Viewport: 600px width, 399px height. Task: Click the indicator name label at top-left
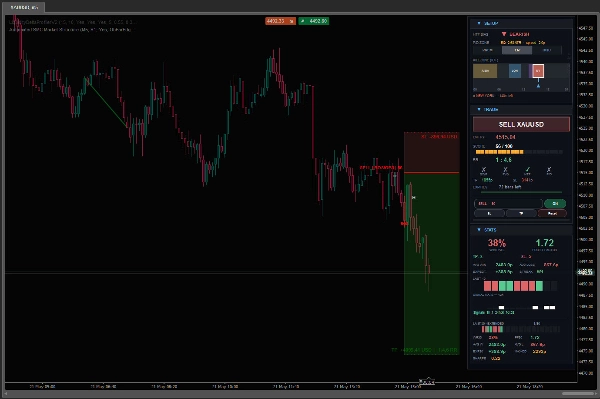tap(72, 22)
